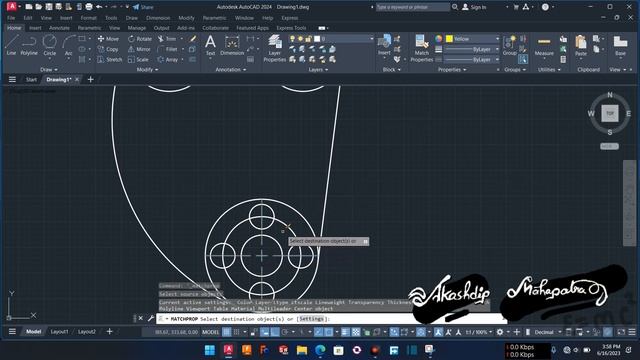Open the Annotate ribbon tab

59,28
